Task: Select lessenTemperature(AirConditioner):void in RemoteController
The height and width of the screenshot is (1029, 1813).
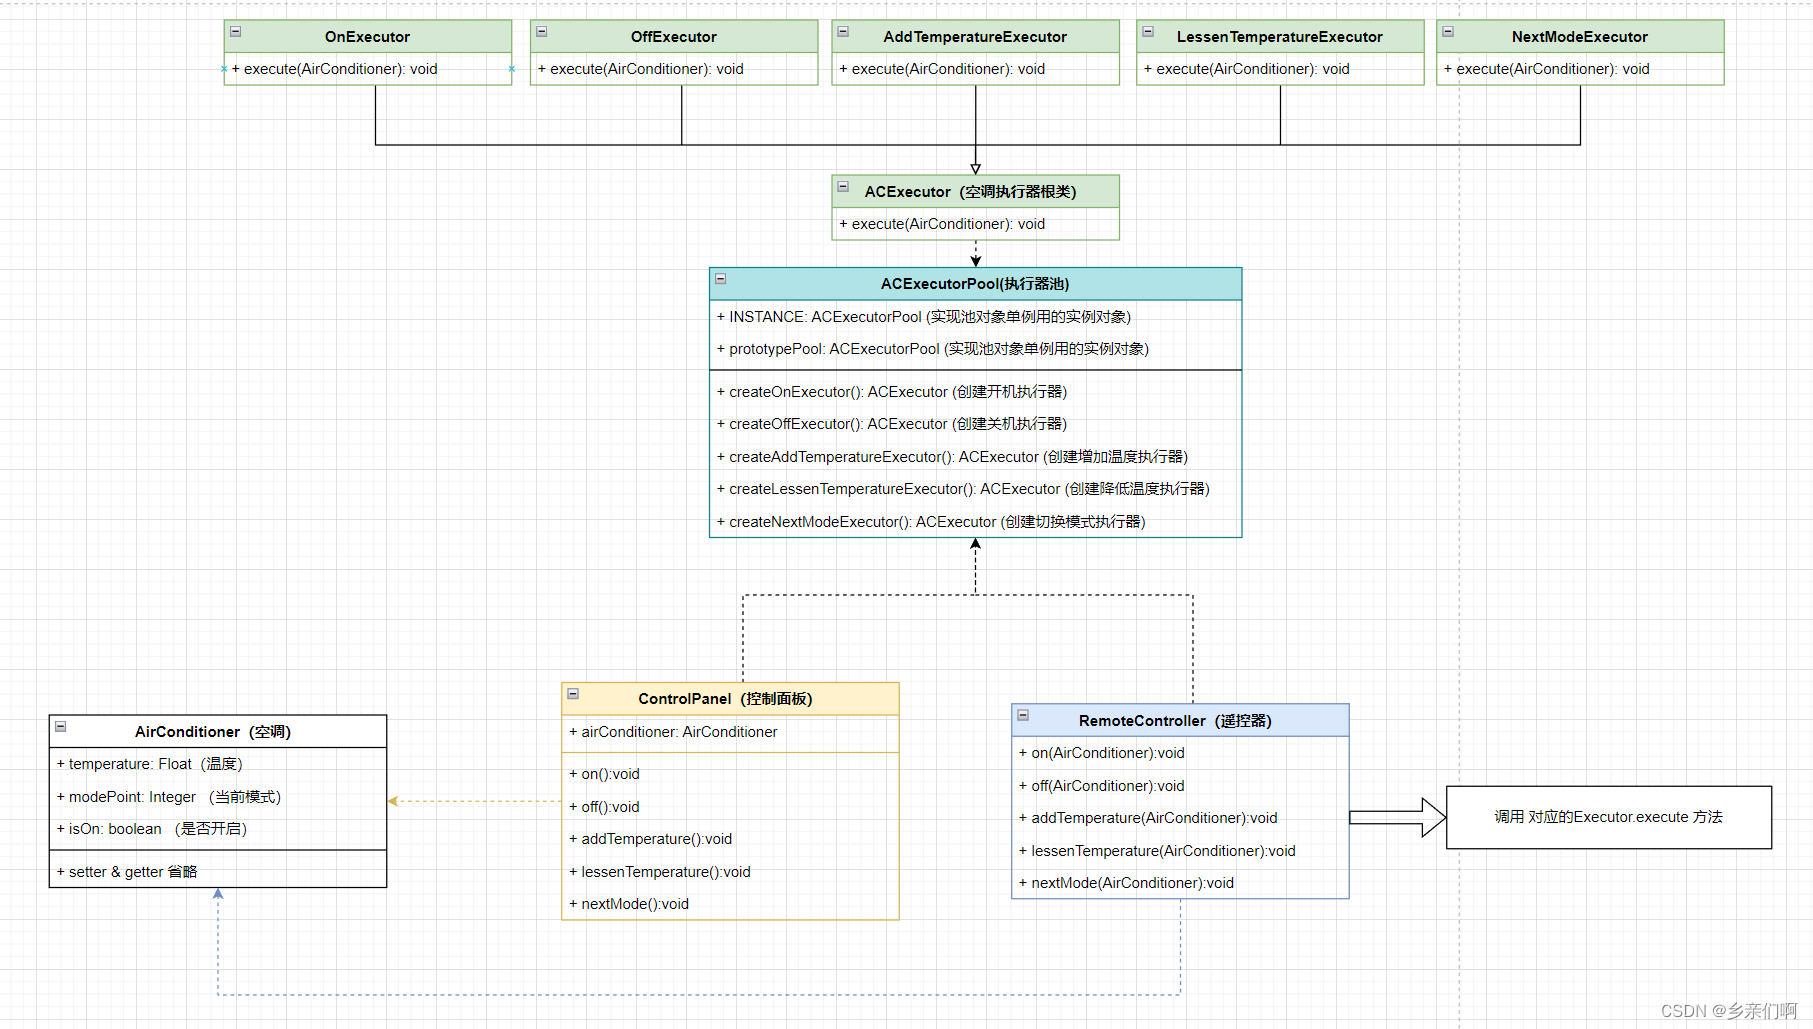Action: click(1181, 851)
